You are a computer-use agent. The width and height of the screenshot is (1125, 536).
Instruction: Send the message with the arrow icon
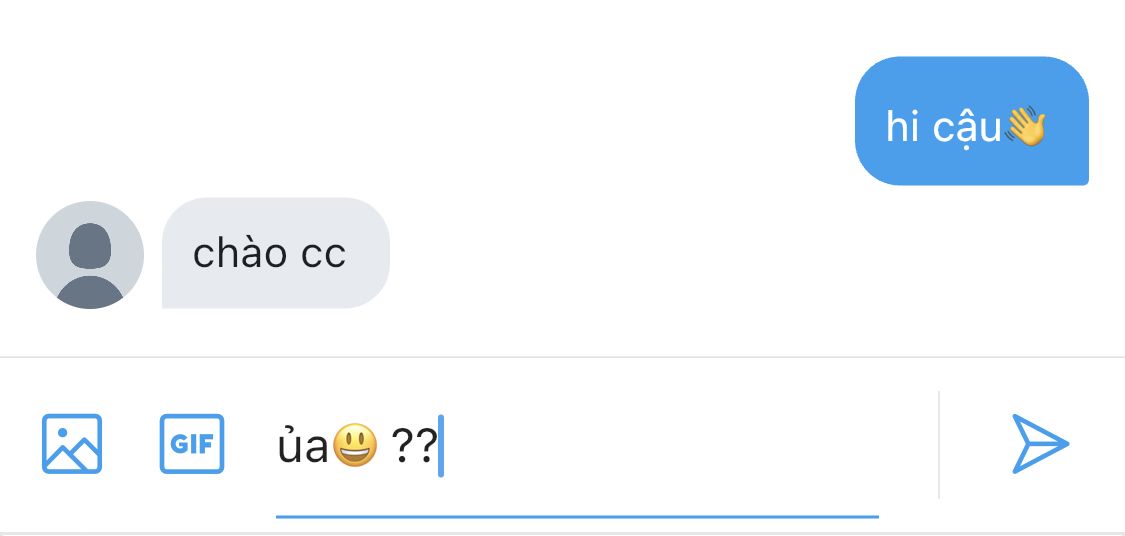coord(1040,443)
